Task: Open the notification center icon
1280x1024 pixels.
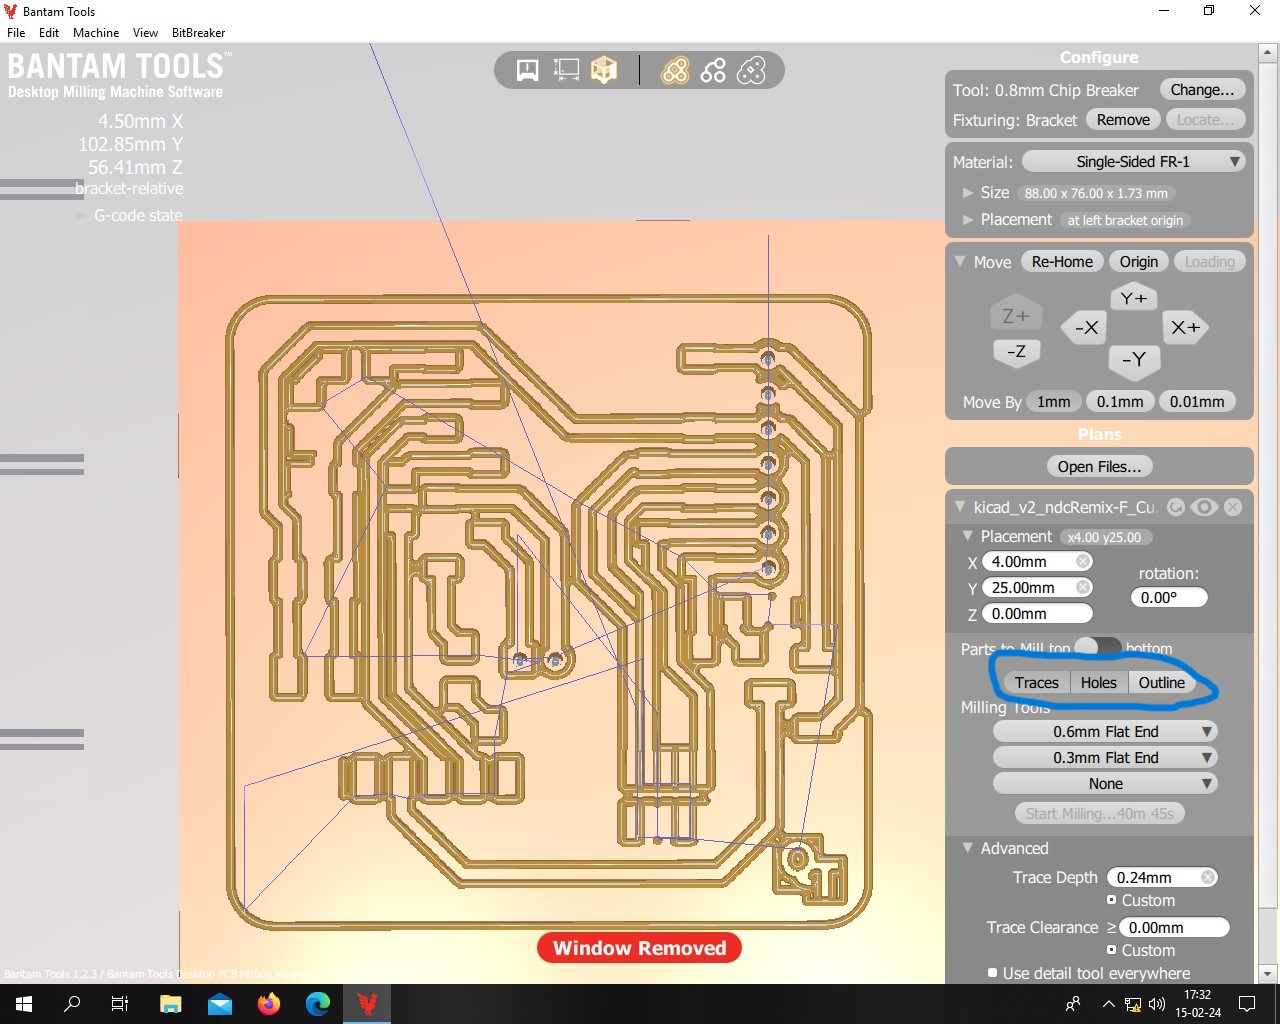Action: pos(1247,1004)
